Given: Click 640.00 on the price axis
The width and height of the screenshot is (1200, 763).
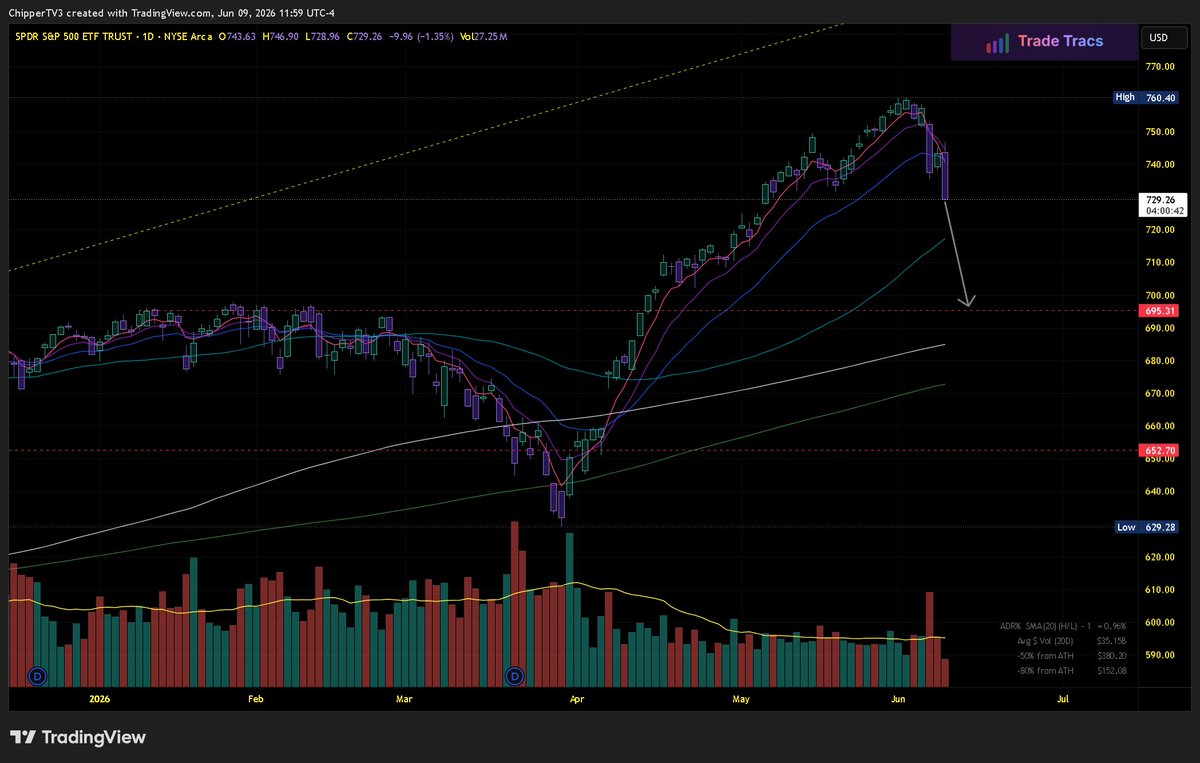Looking at the screenshot, I should tap(1159, 492).
